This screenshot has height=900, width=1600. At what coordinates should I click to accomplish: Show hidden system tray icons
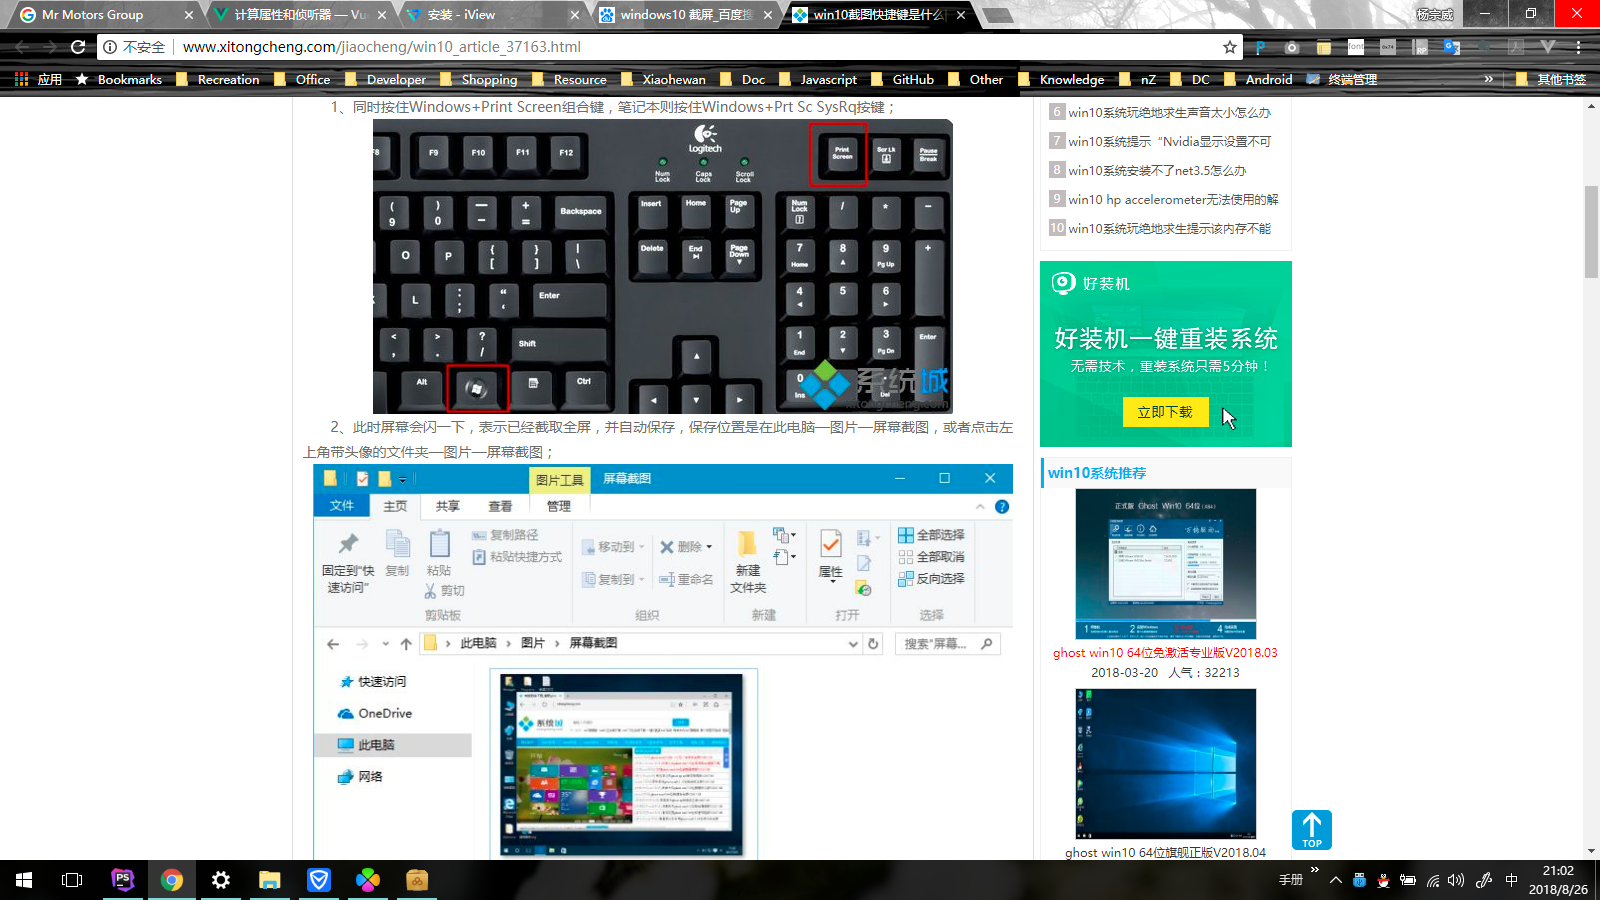(x=1335, y=880)
